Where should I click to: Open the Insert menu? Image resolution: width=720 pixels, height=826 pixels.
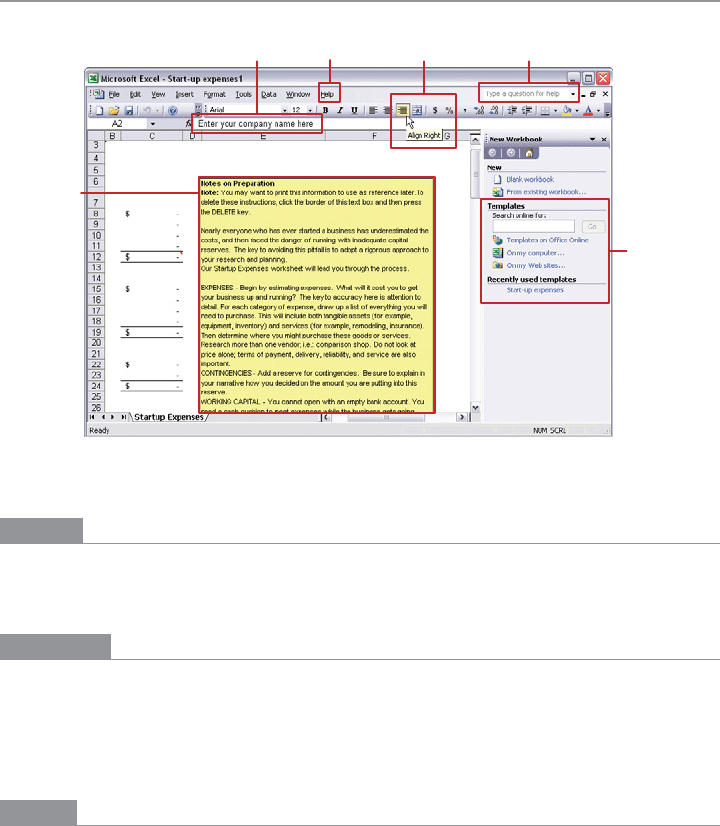[184, 94]
